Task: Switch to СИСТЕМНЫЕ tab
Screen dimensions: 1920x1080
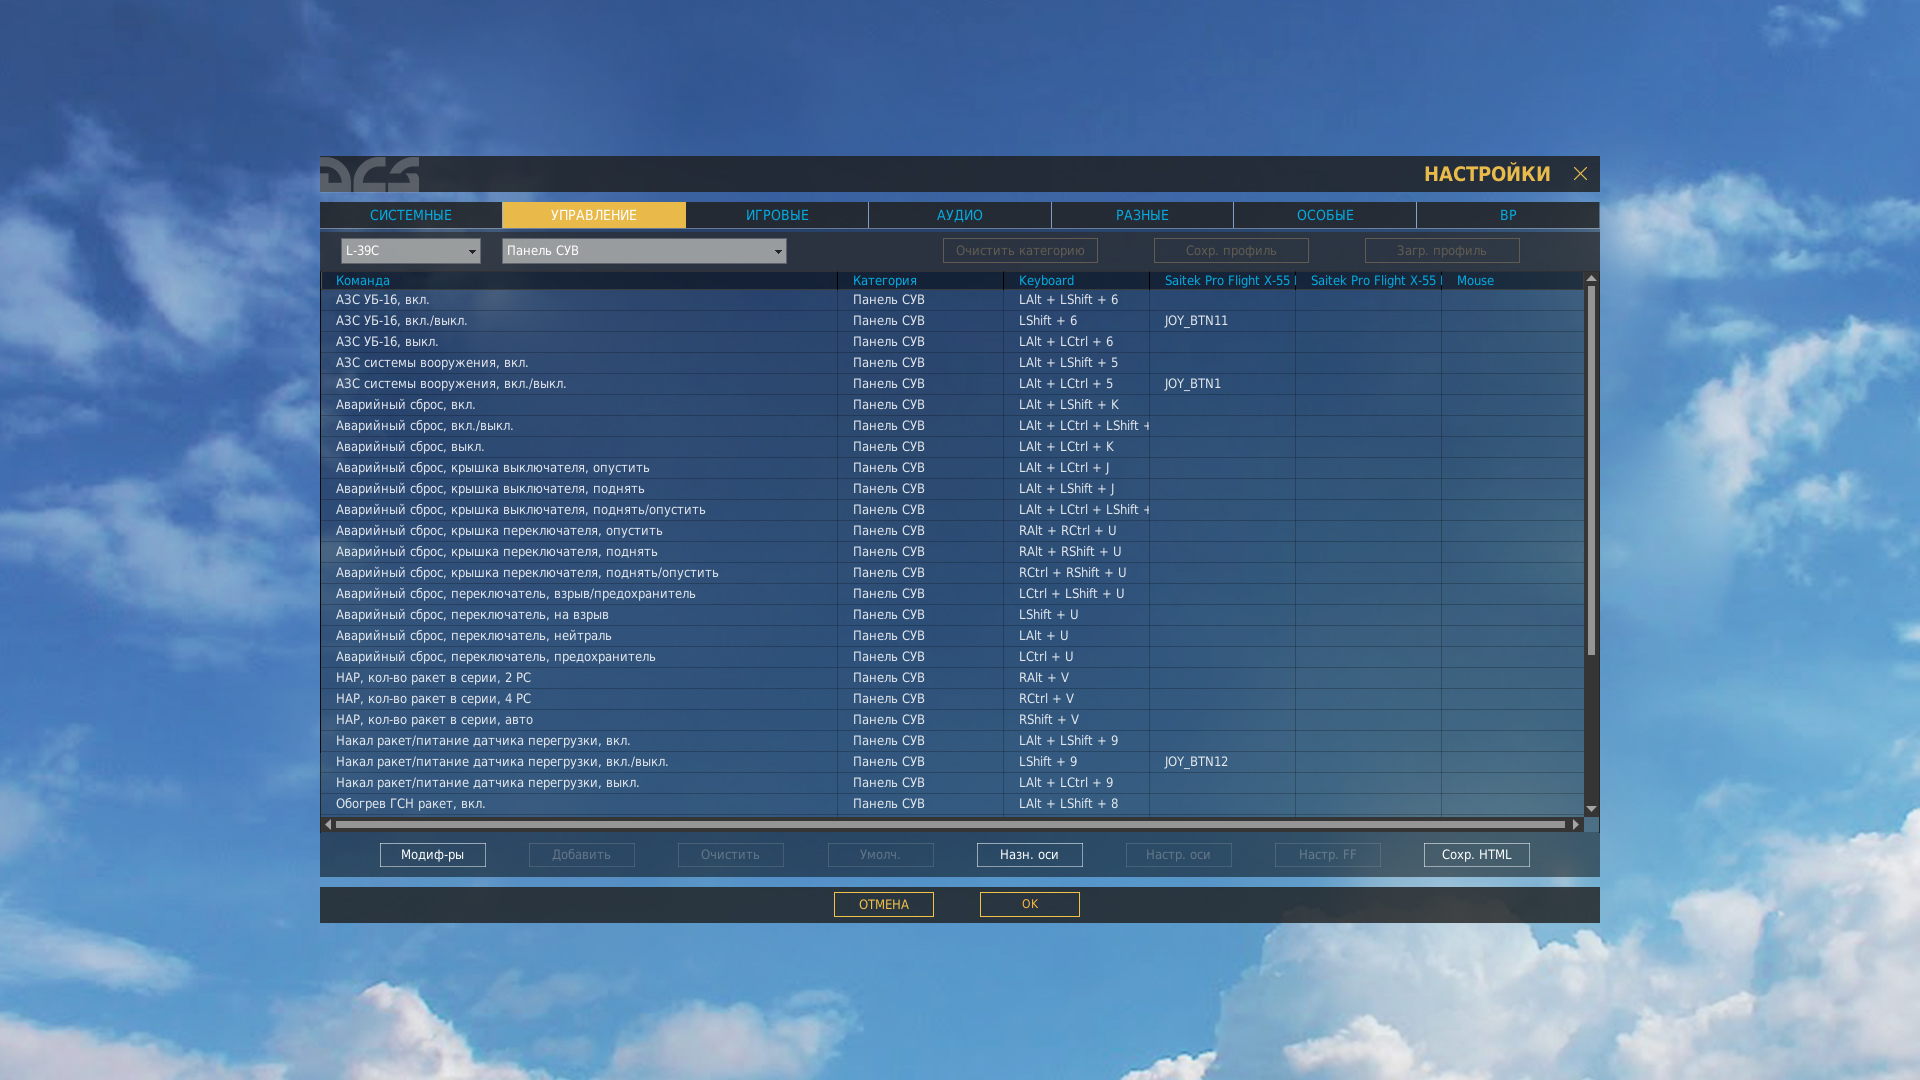Action: 411,215
